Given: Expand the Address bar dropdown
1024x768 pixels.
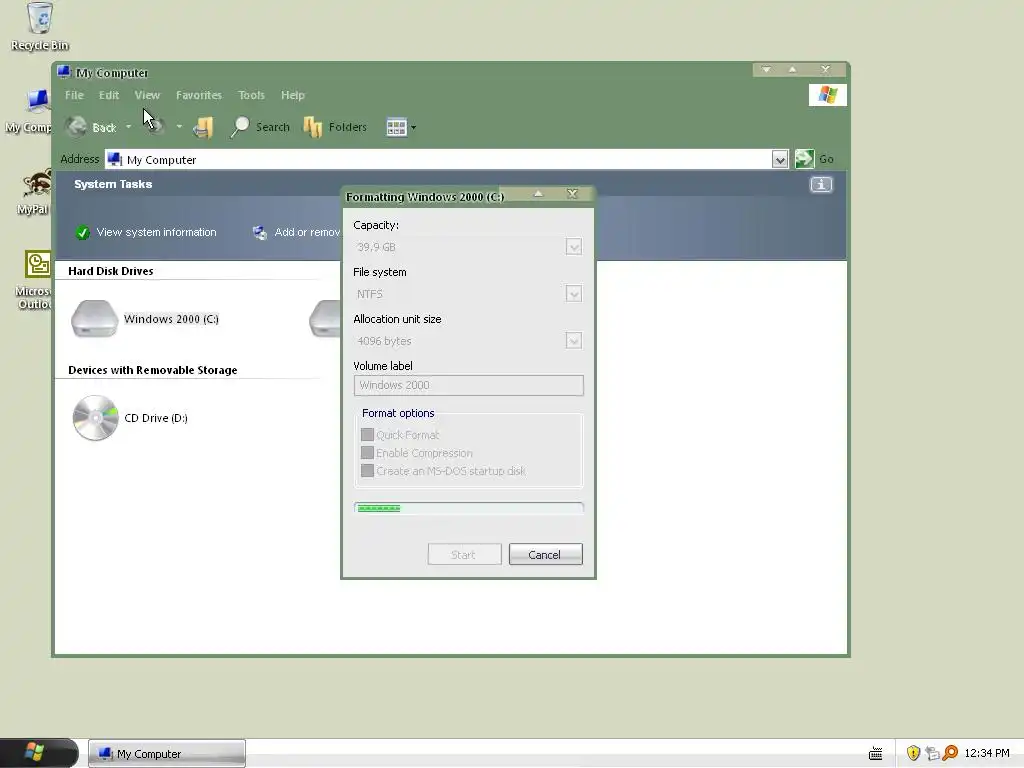Looking at the screenshot, I should click(779, 159).
